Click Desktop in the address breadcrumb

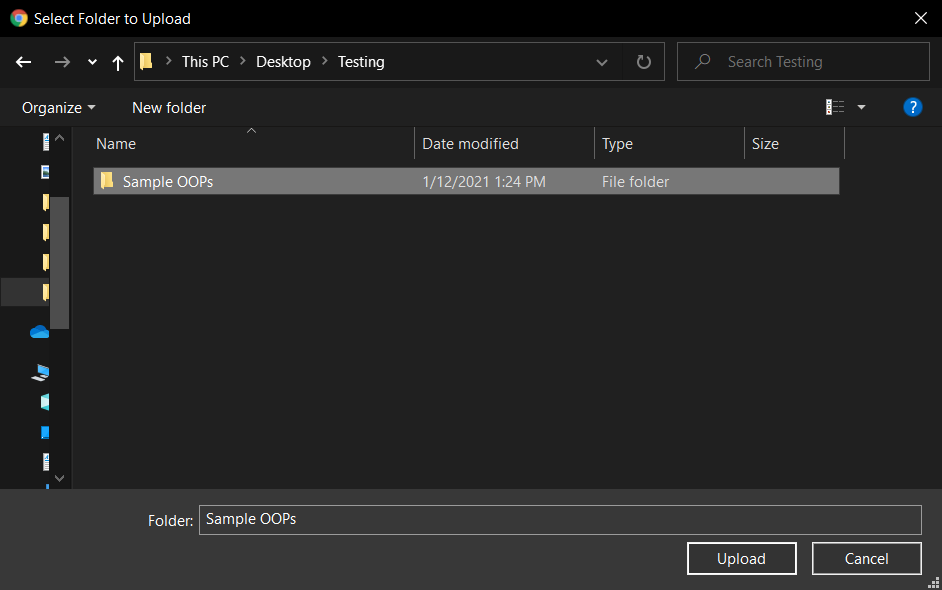pos(283,62)
